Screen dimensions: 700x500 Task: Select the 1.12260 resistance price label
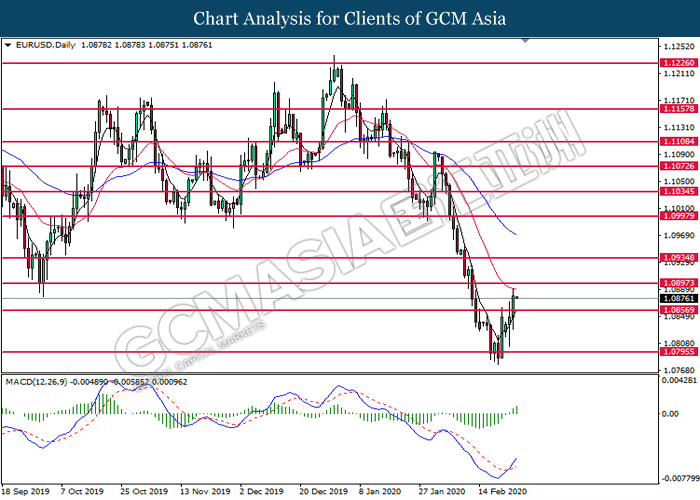coord(678,63)
